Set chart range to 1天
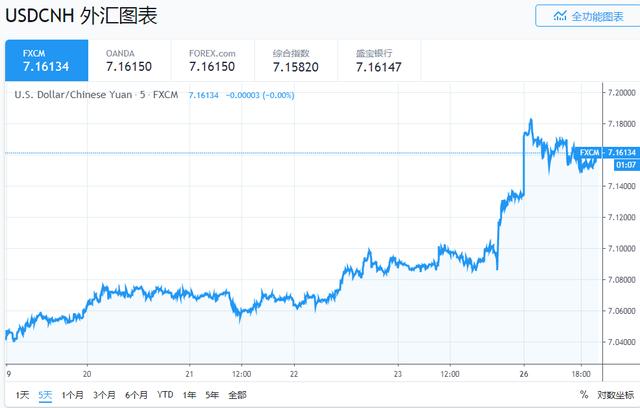 point(22,395)
